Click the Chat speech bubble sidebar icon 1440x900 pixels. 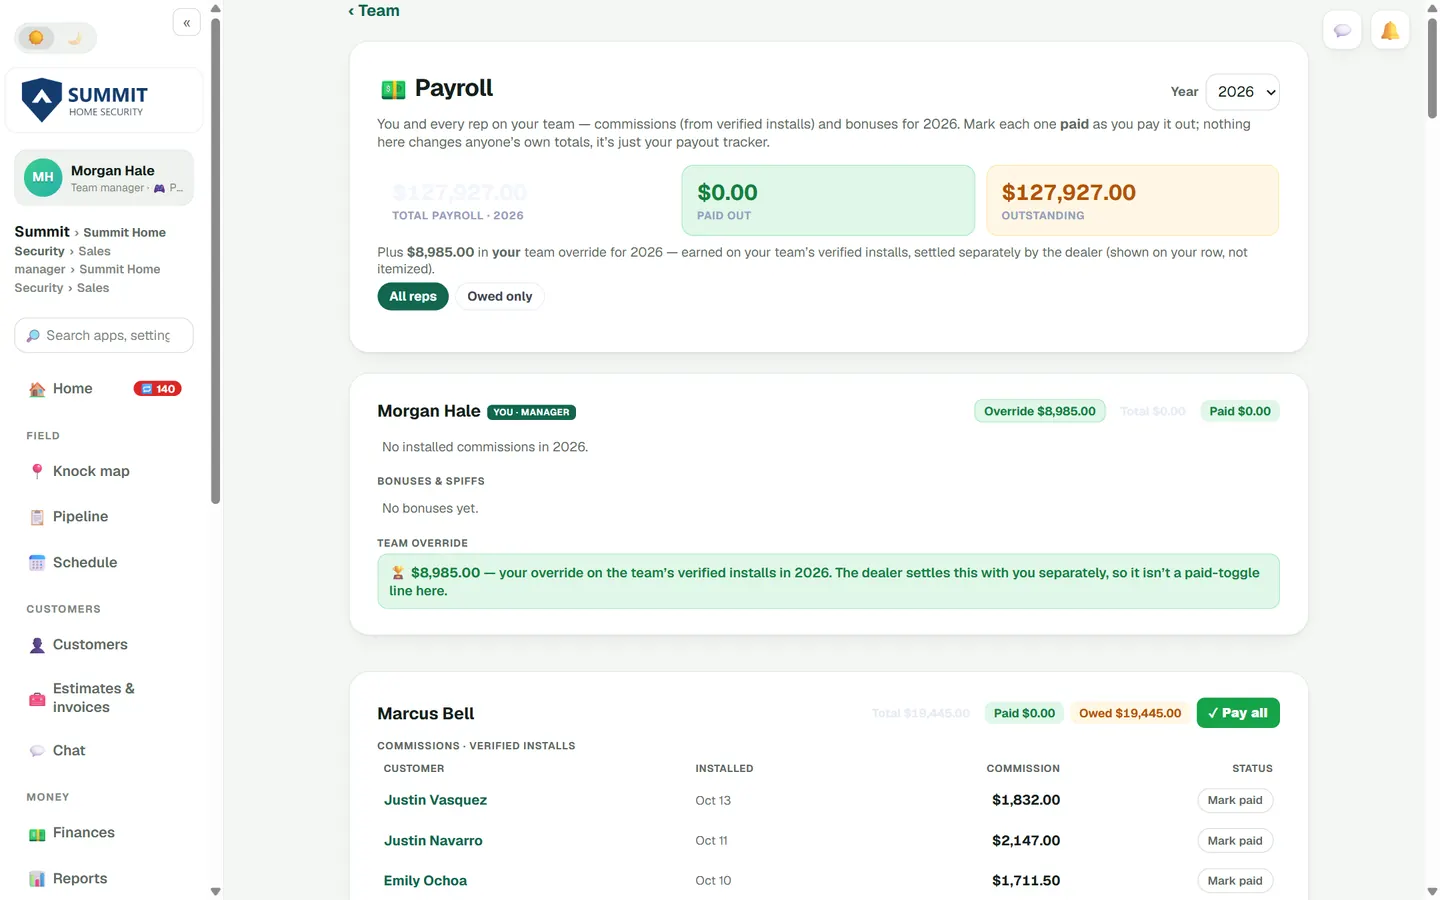tap(37, 751)
